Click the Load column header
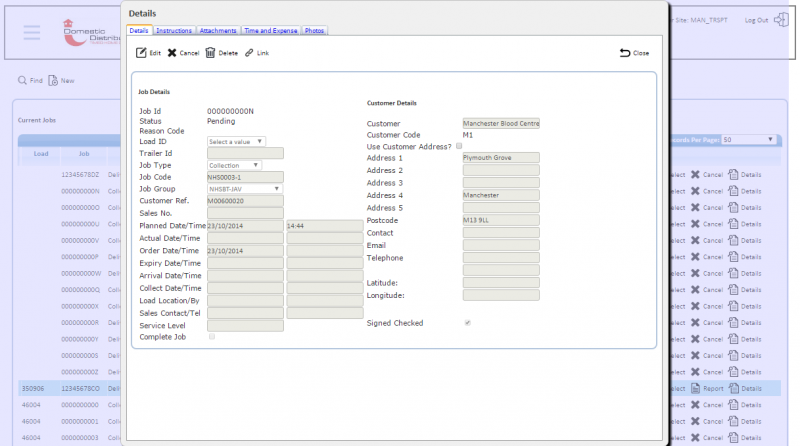This screenshot has height=446, width=800. pyautogui.click(x=41, y=154)
